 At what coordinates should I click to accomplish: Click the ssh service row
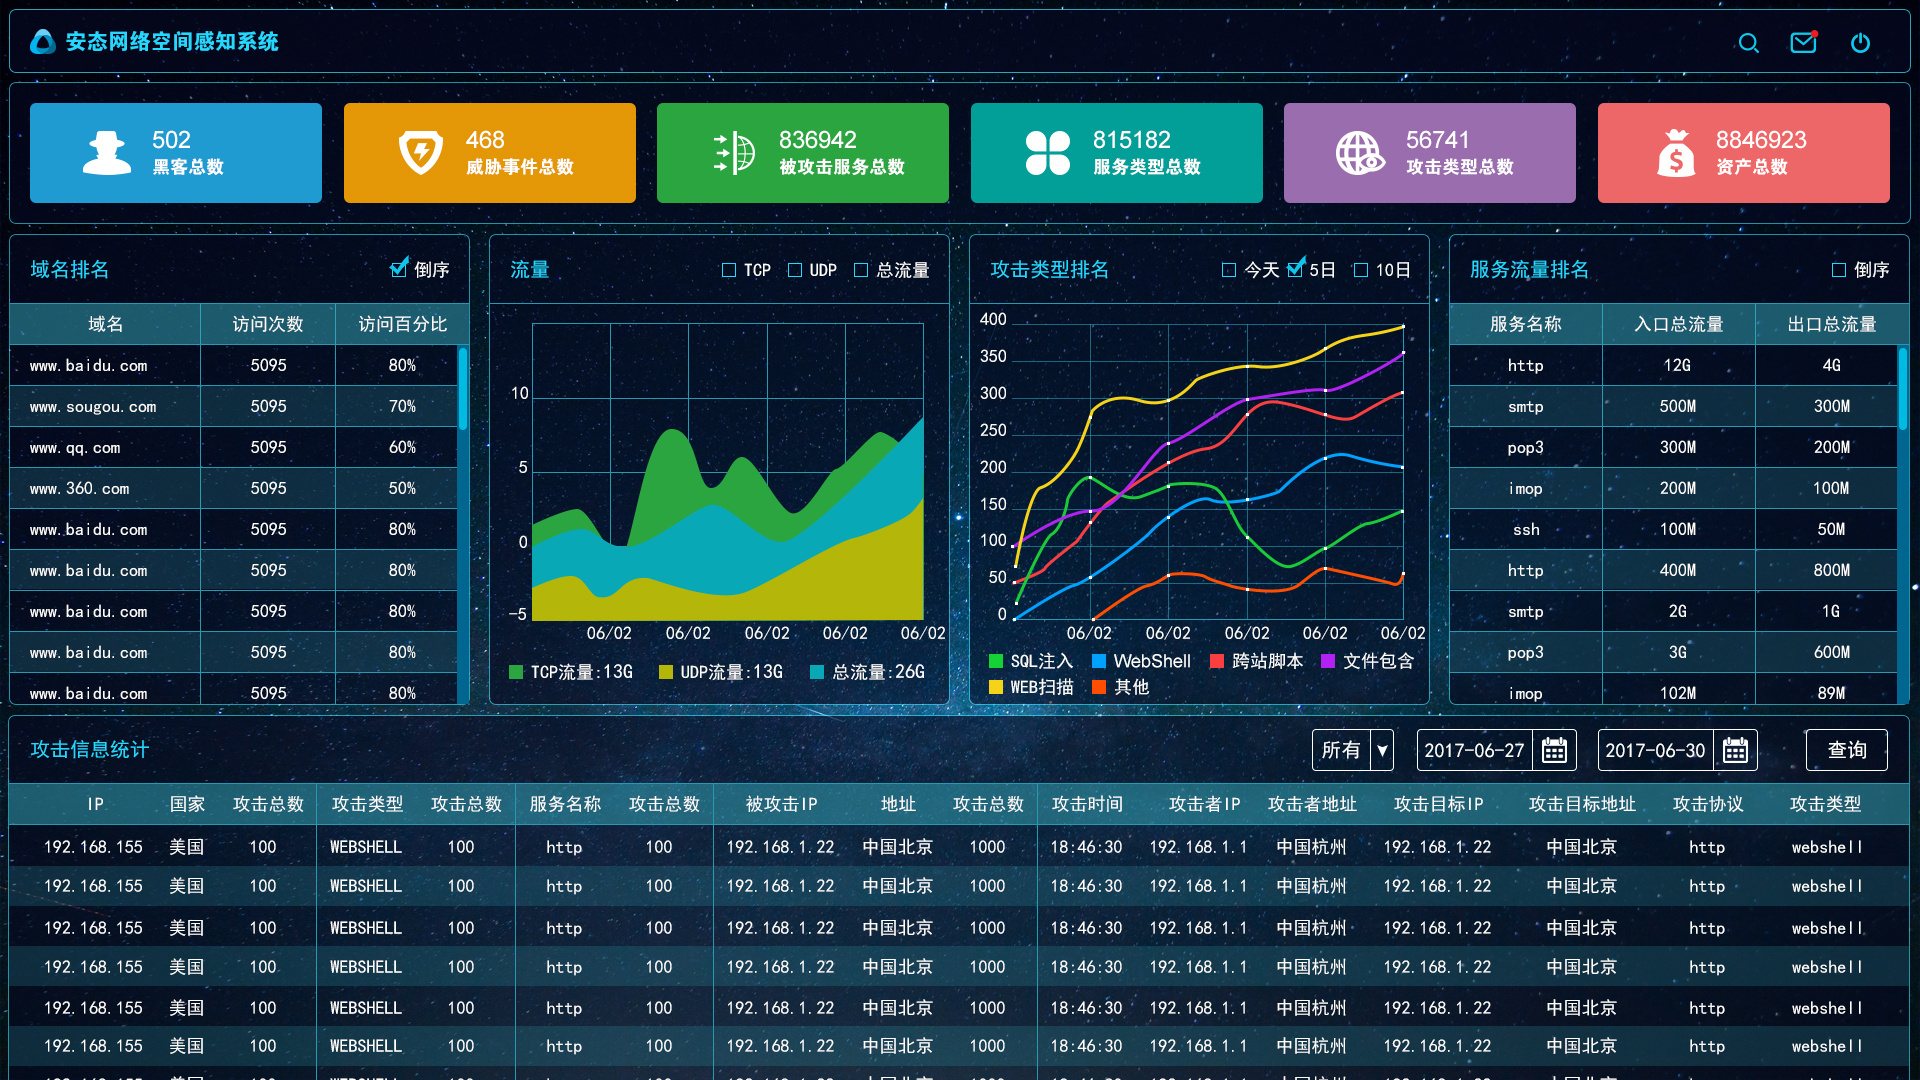[1673, 530]
